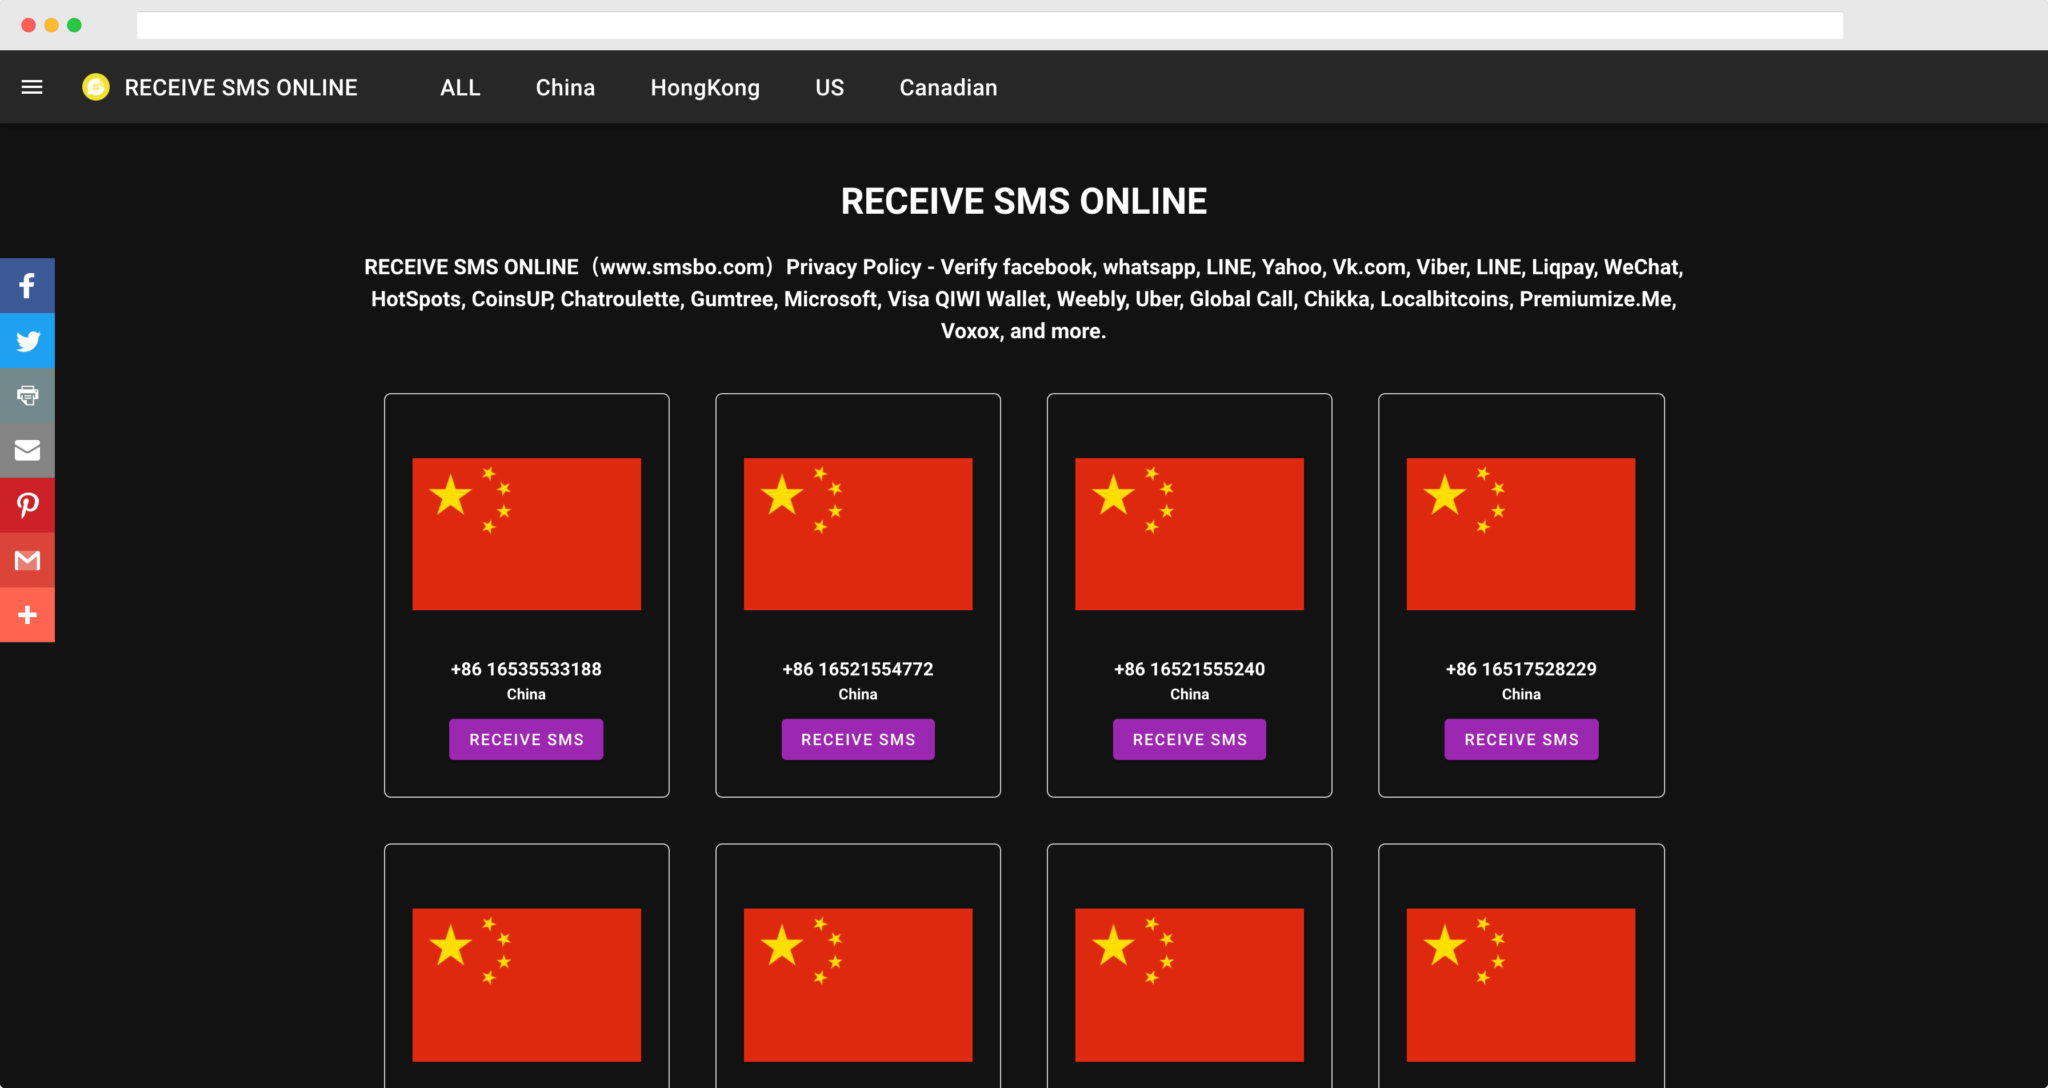Select the ALL navigation item
Viewport: 2048px width, 1088px height.
(x=460, y=88)
